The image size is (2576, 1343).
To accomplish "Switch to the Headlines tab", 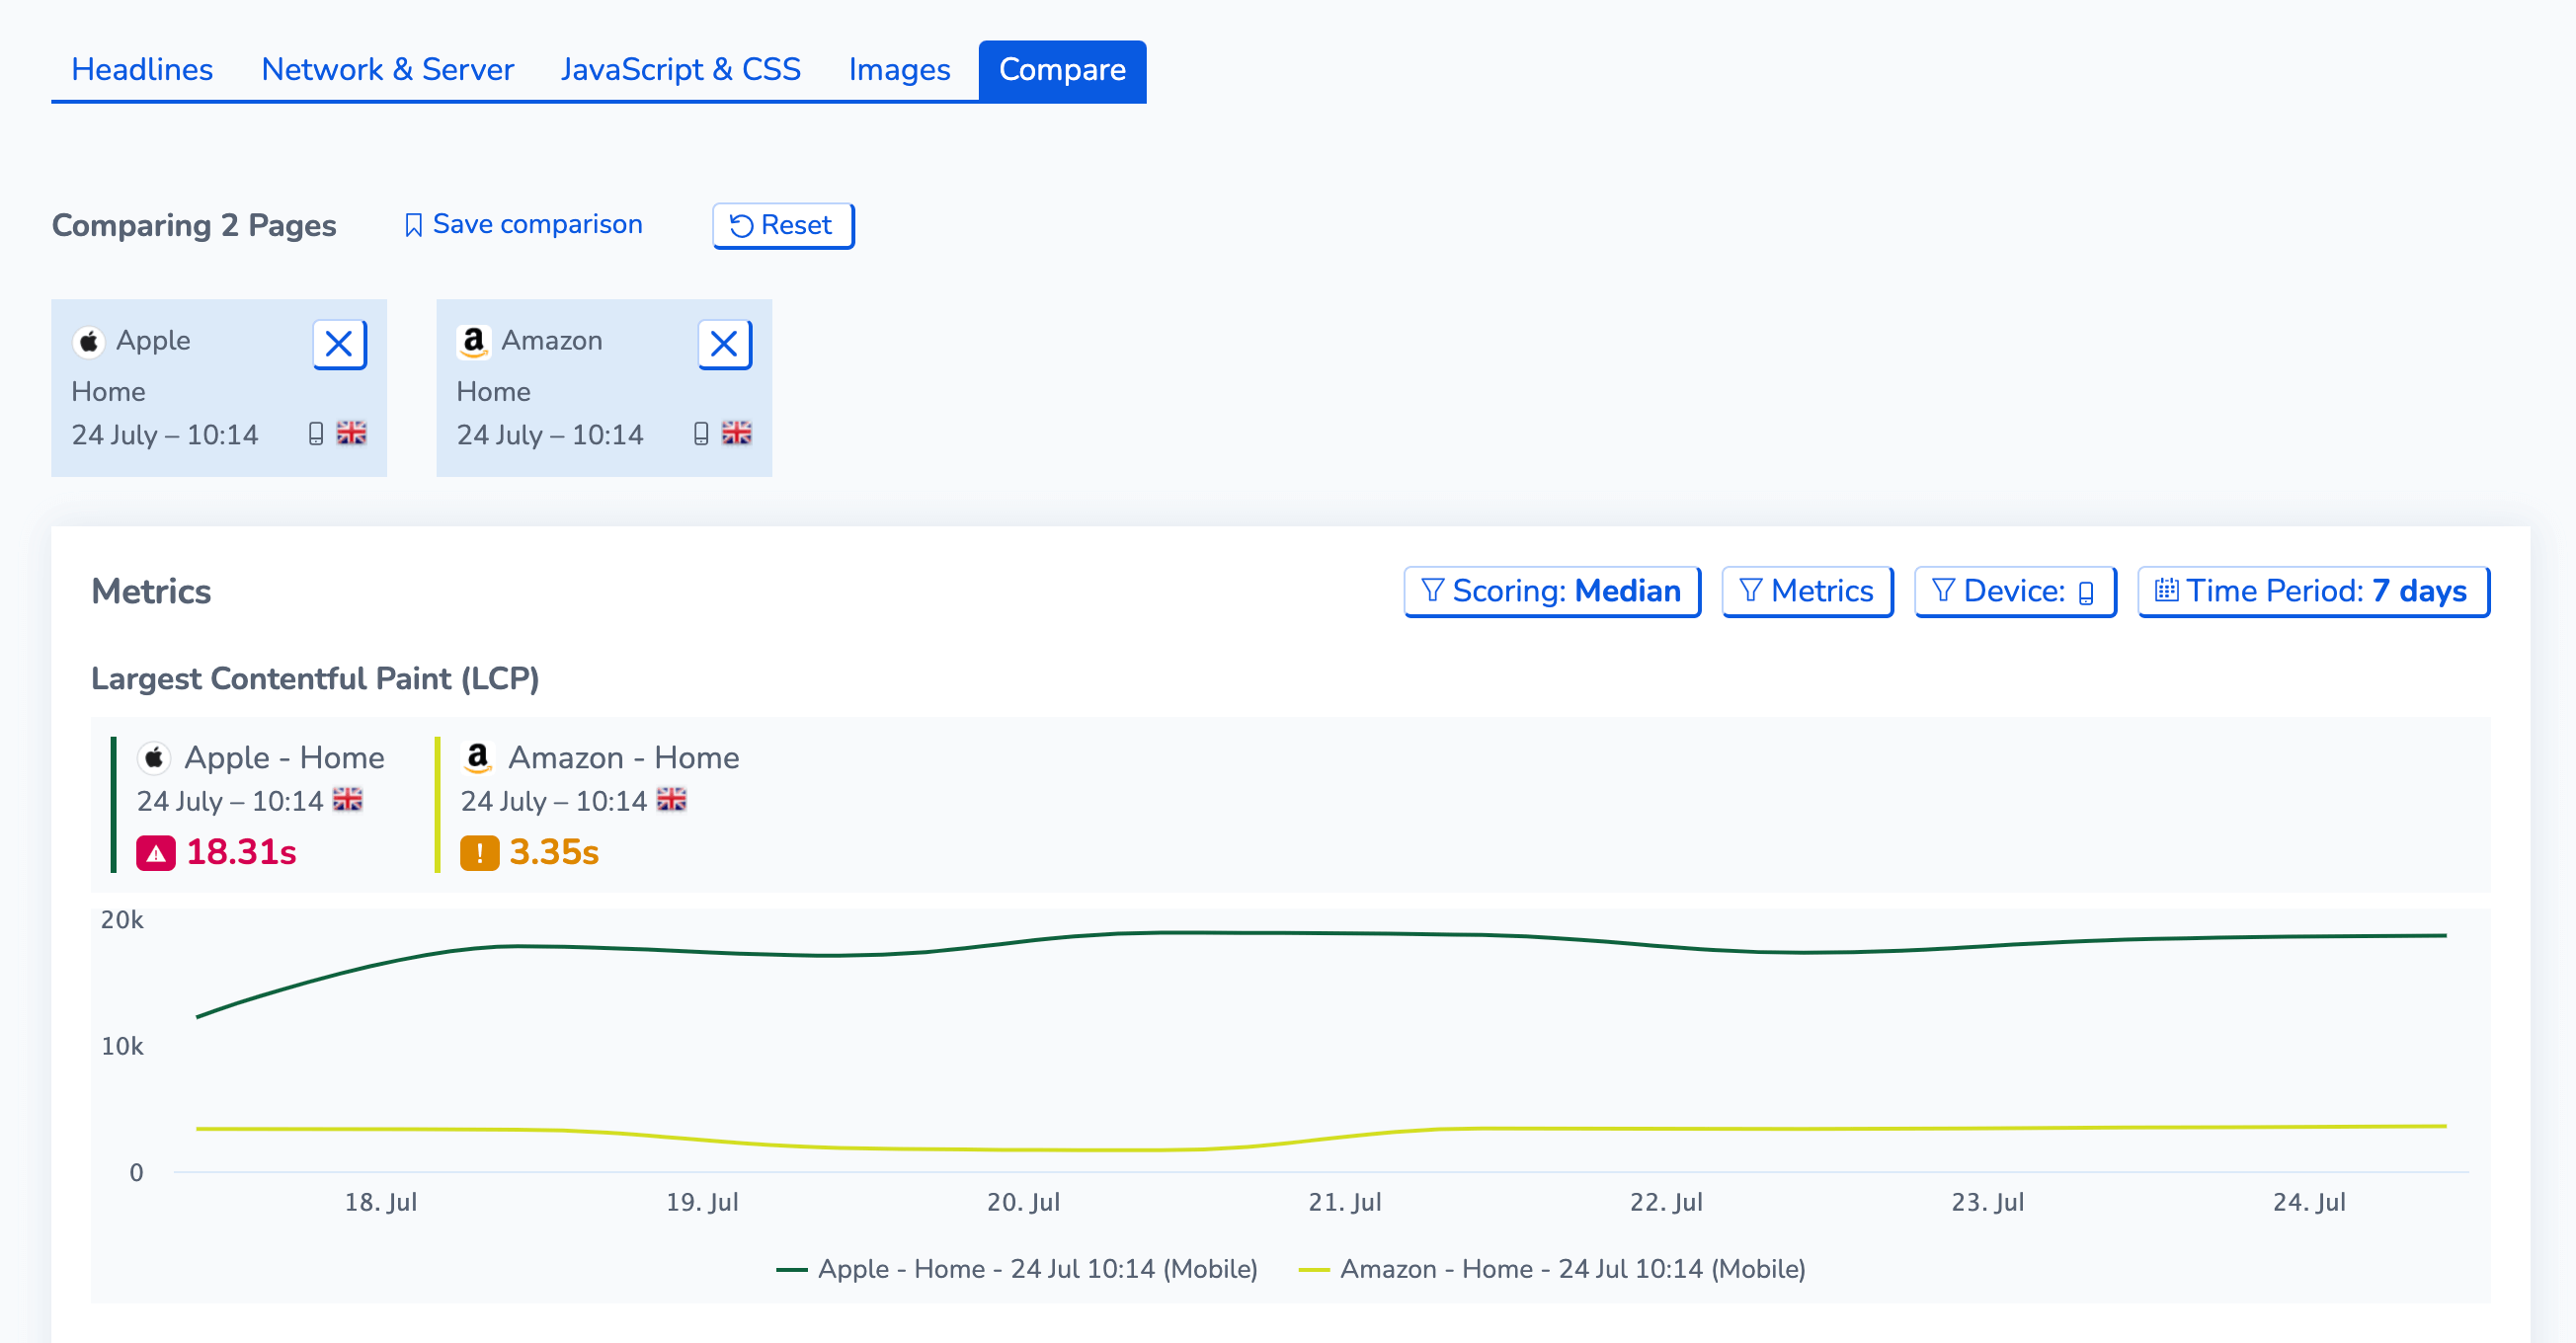I will click(x=143, y=70).
